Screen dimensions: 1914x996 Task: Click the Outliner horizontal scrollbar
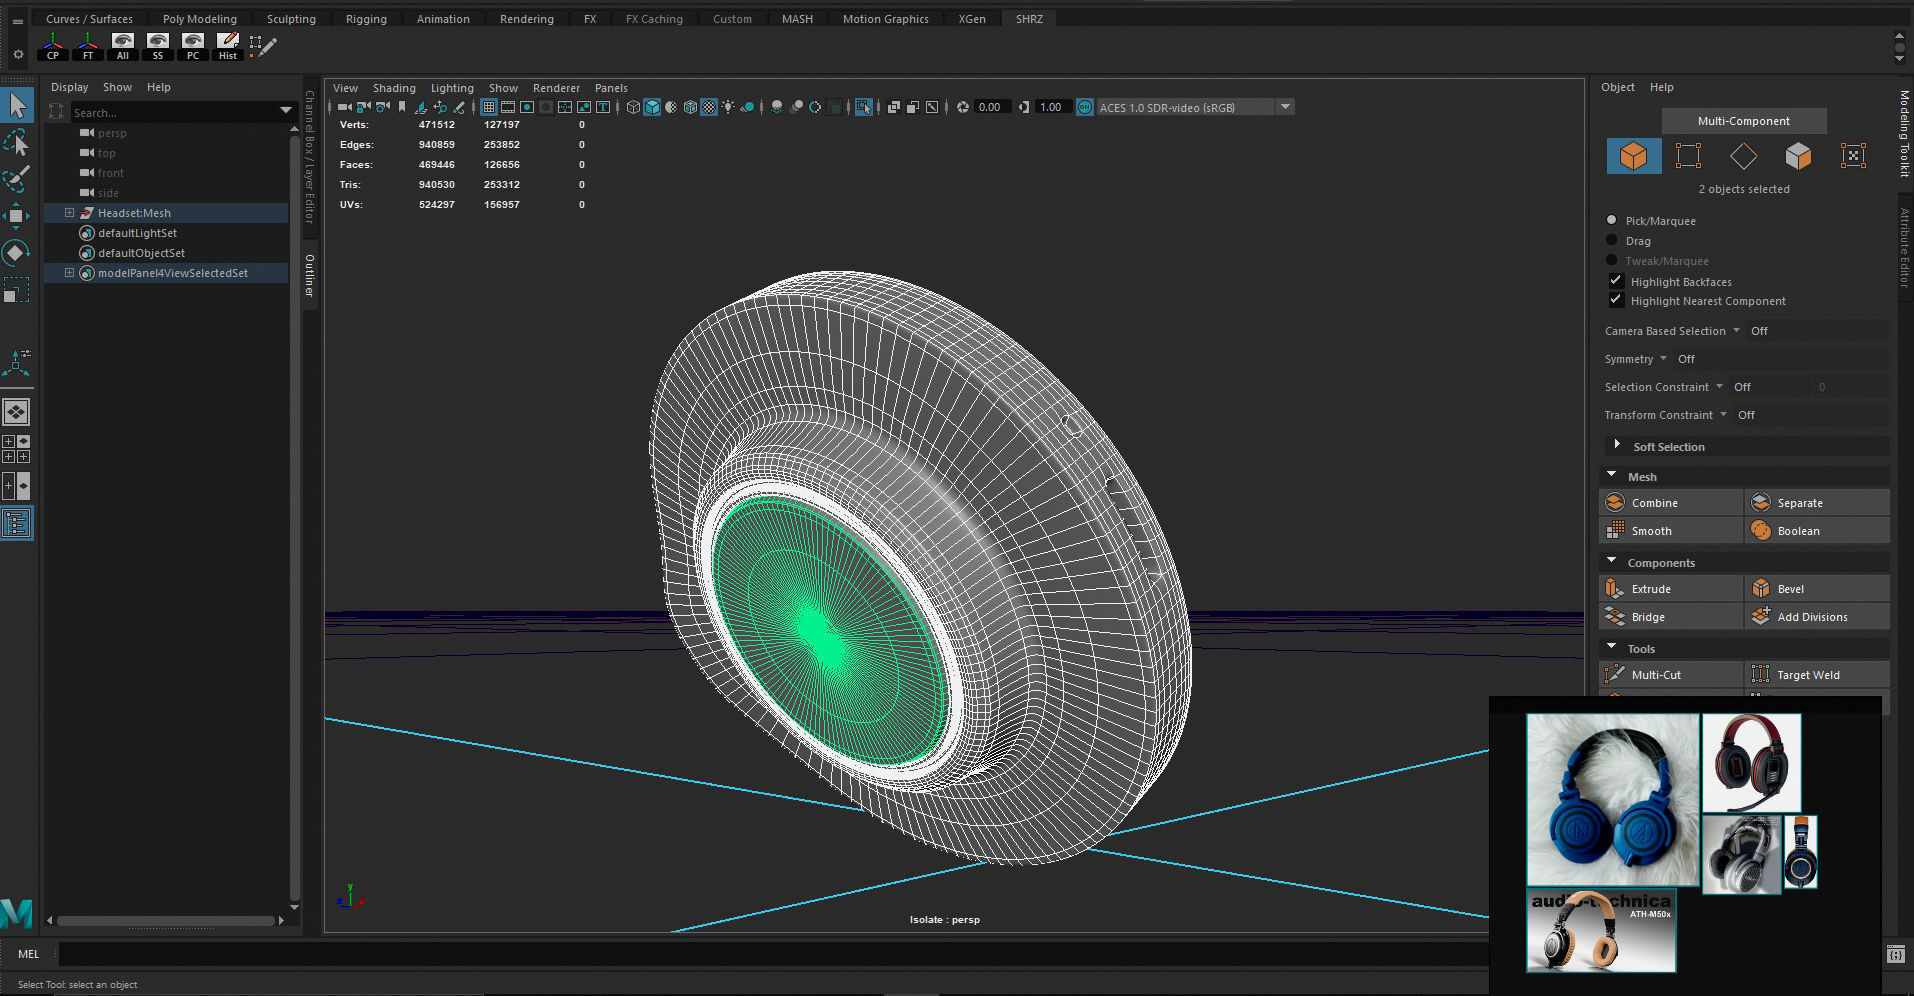pos(165,920)
